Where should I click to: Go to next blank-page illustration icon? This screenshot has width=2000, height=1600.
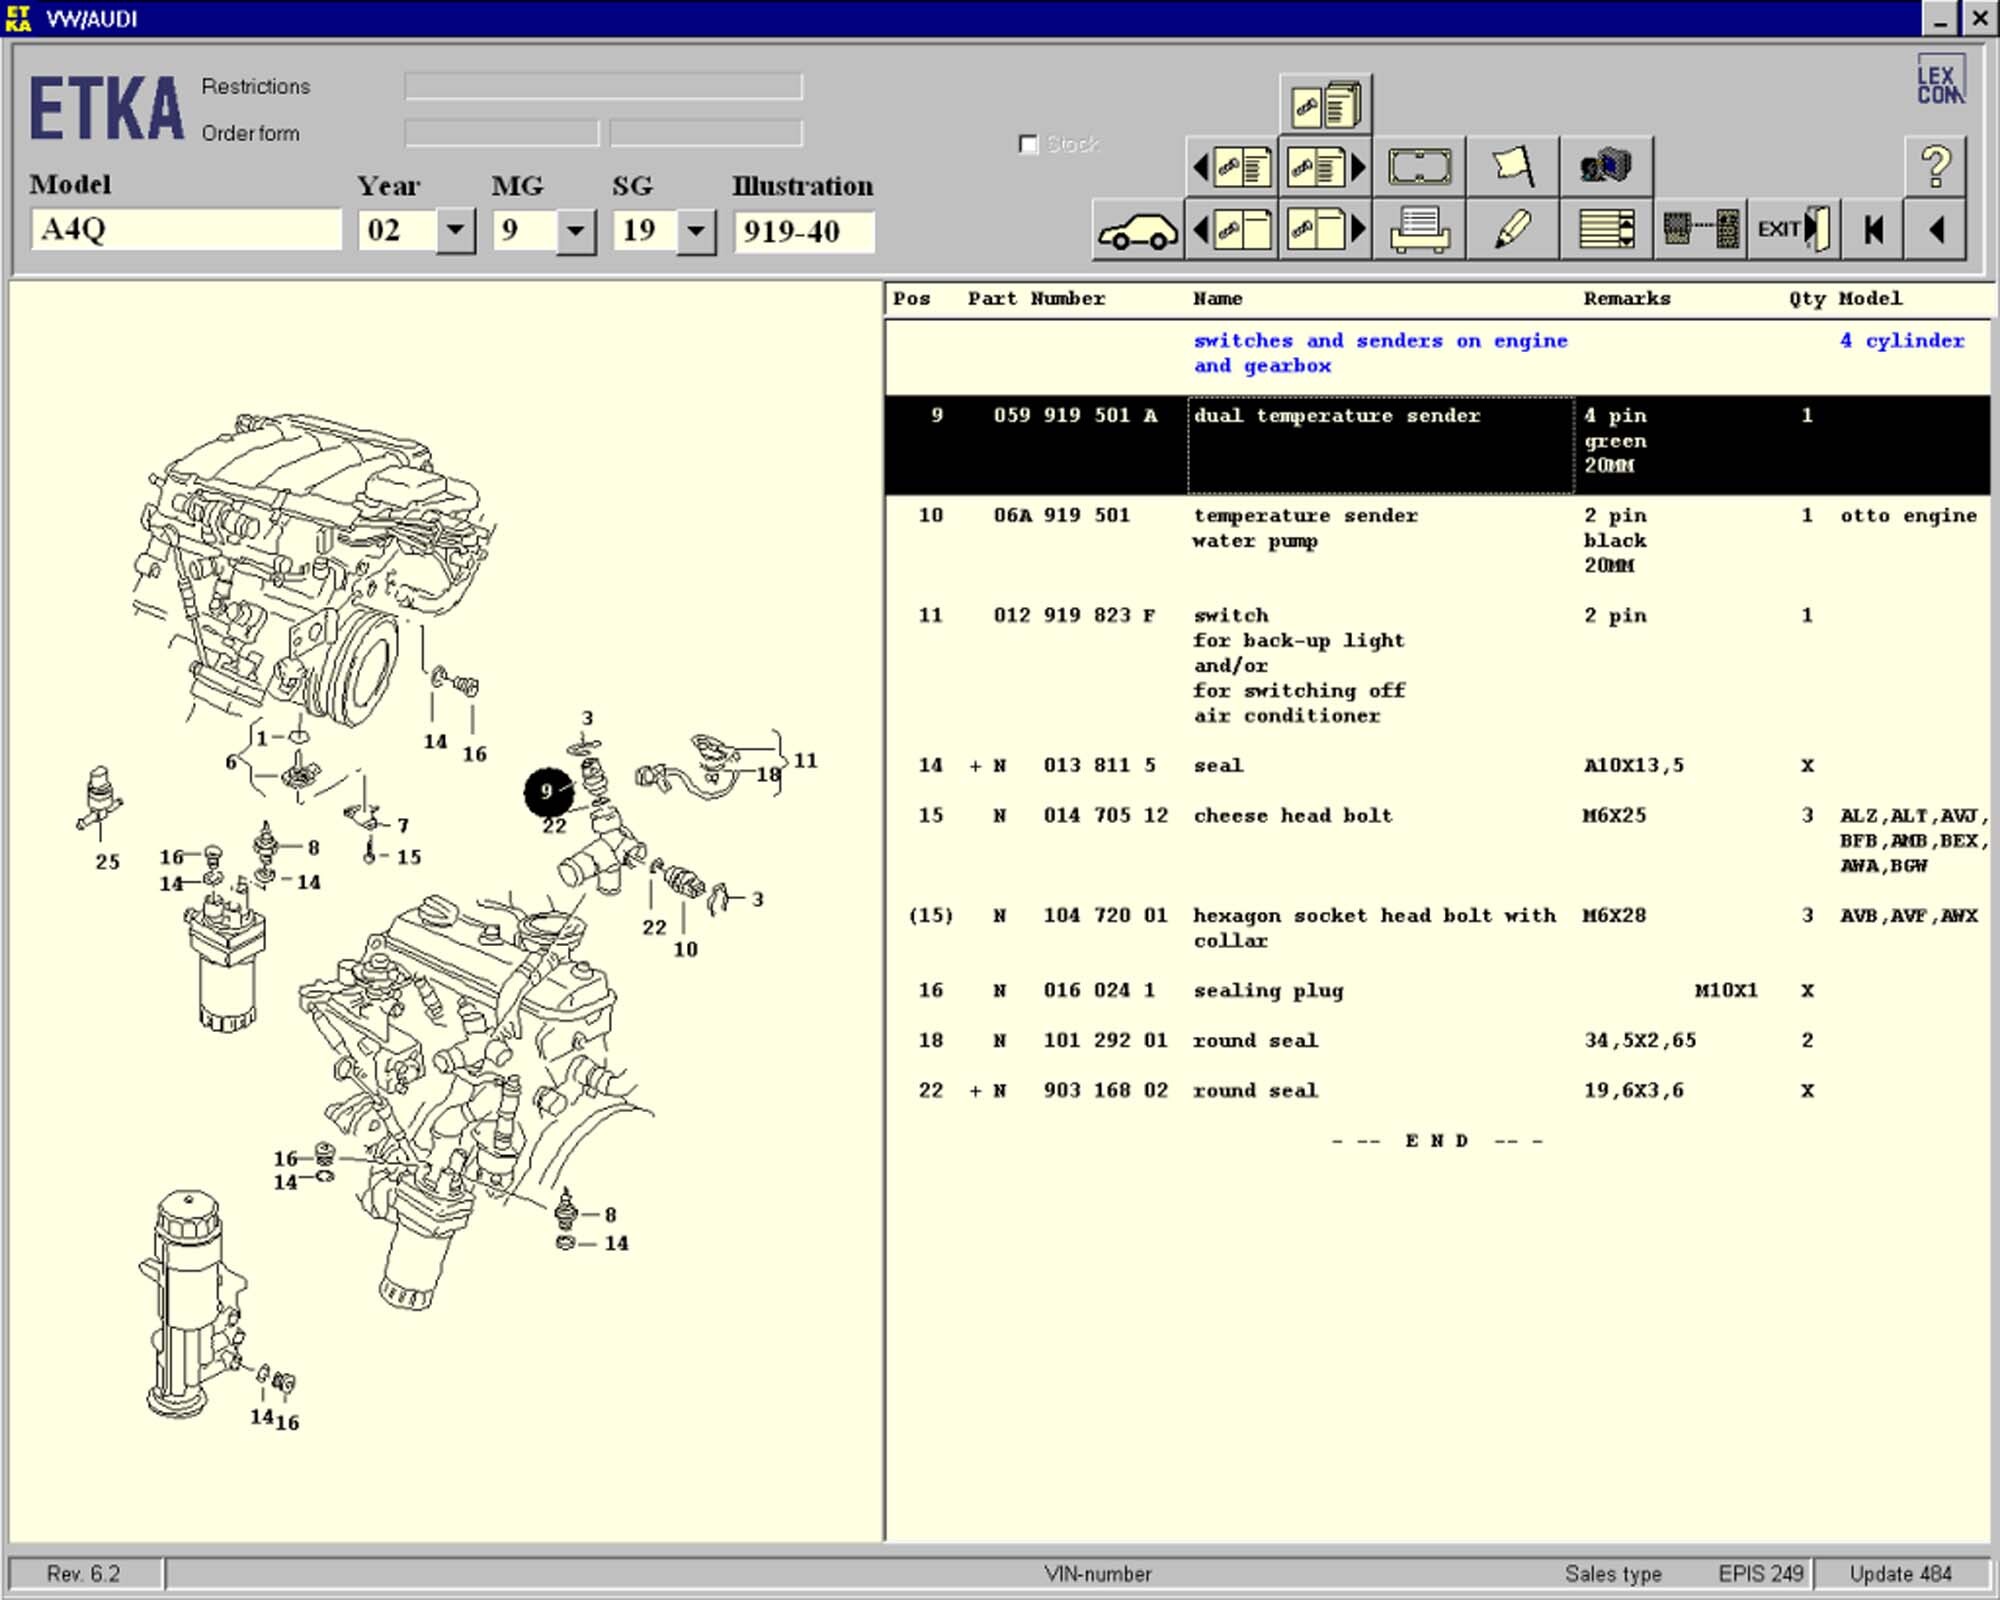point(1326,230)
